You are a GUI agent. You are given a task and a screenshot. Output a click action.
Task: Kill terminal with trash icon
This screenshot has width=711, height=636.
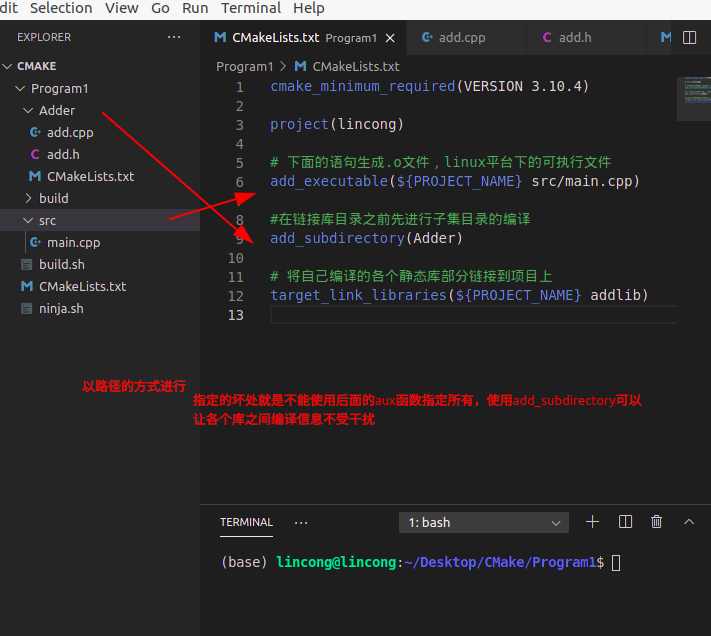657,522
